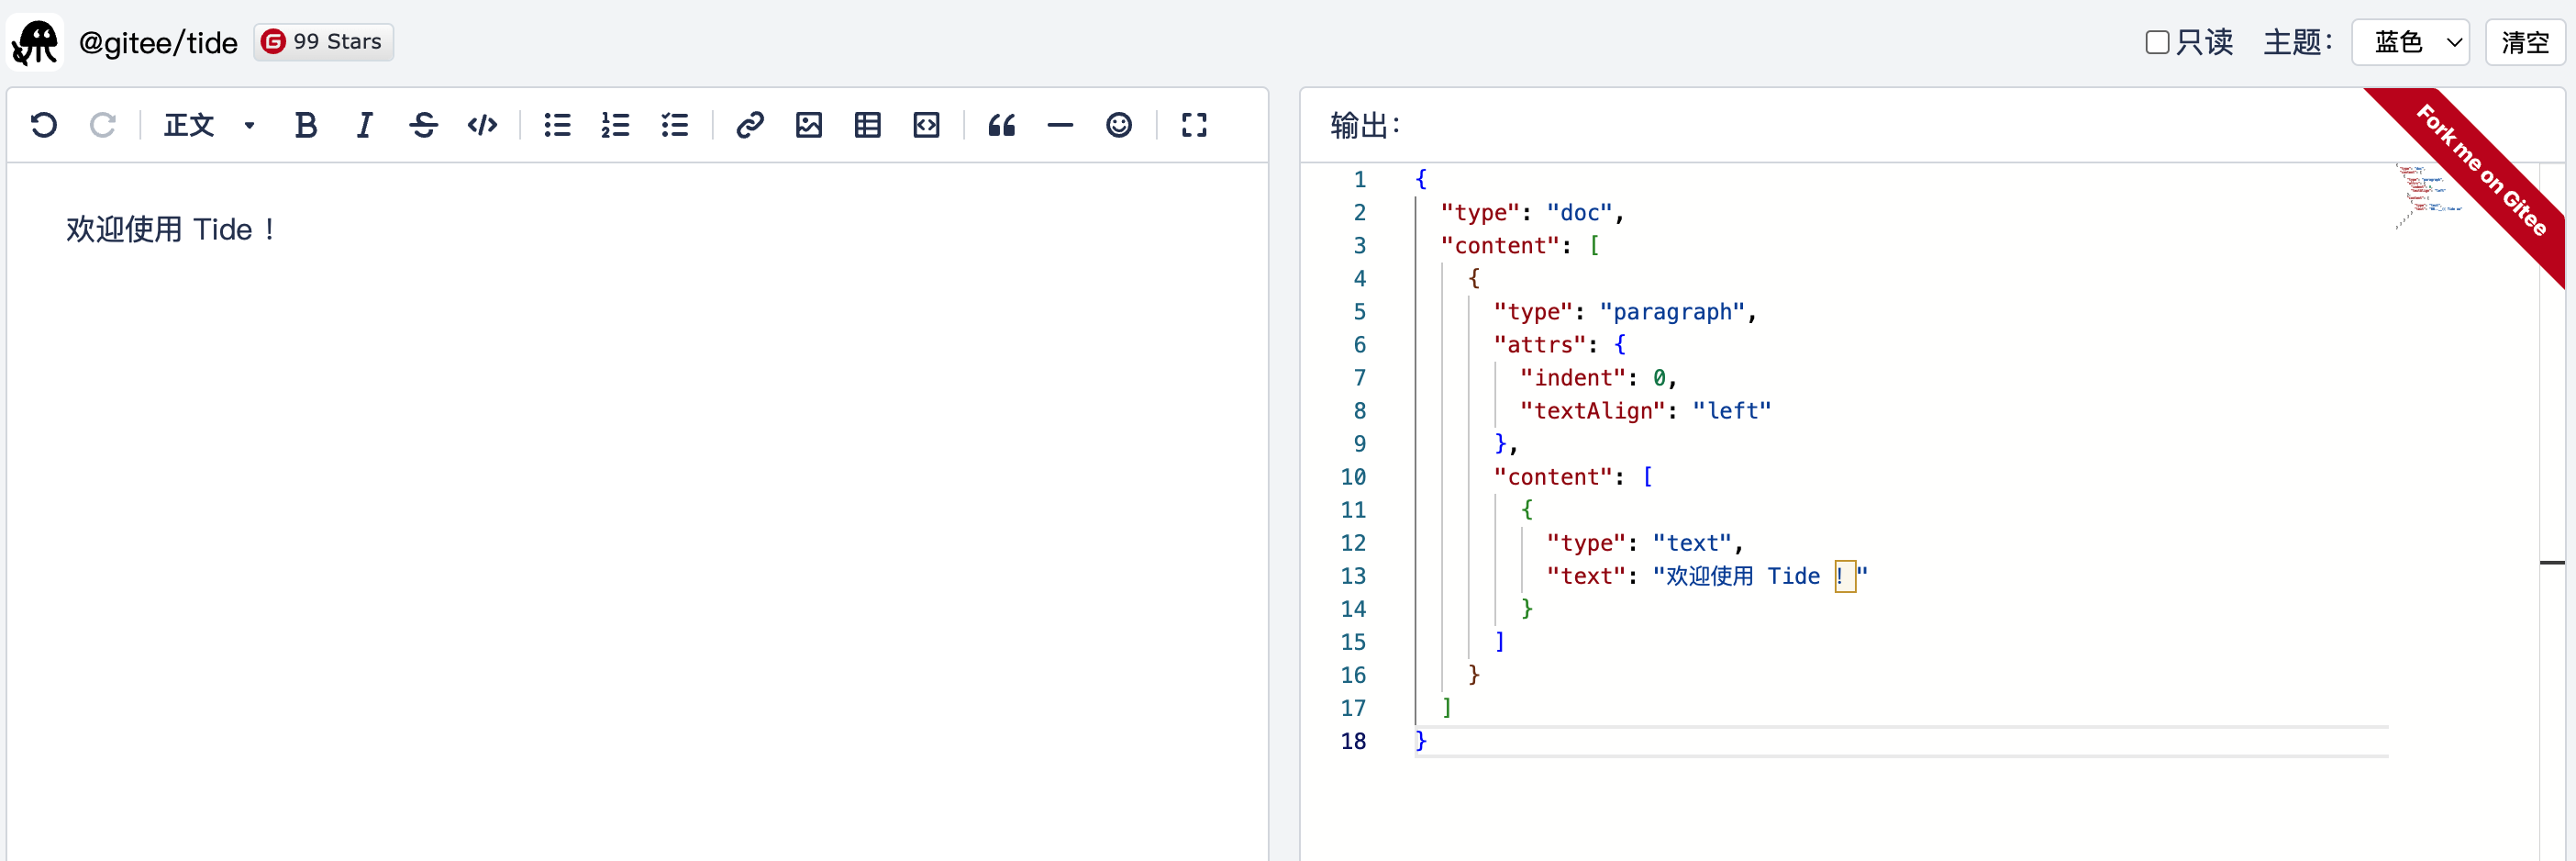
Task: Click line number 13 in output
Action: 1353,576
